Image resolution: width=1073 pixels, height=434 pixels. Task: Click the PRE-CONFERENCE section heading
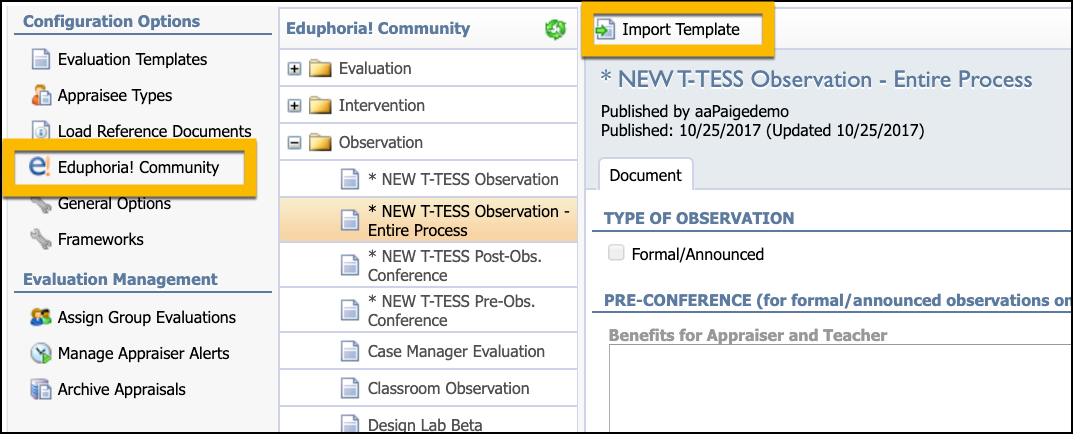837,300
